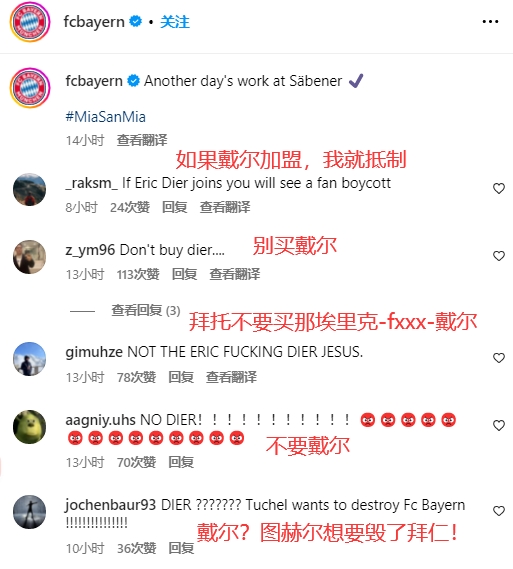Open z_ym96 profile avatar

point(29,257)
